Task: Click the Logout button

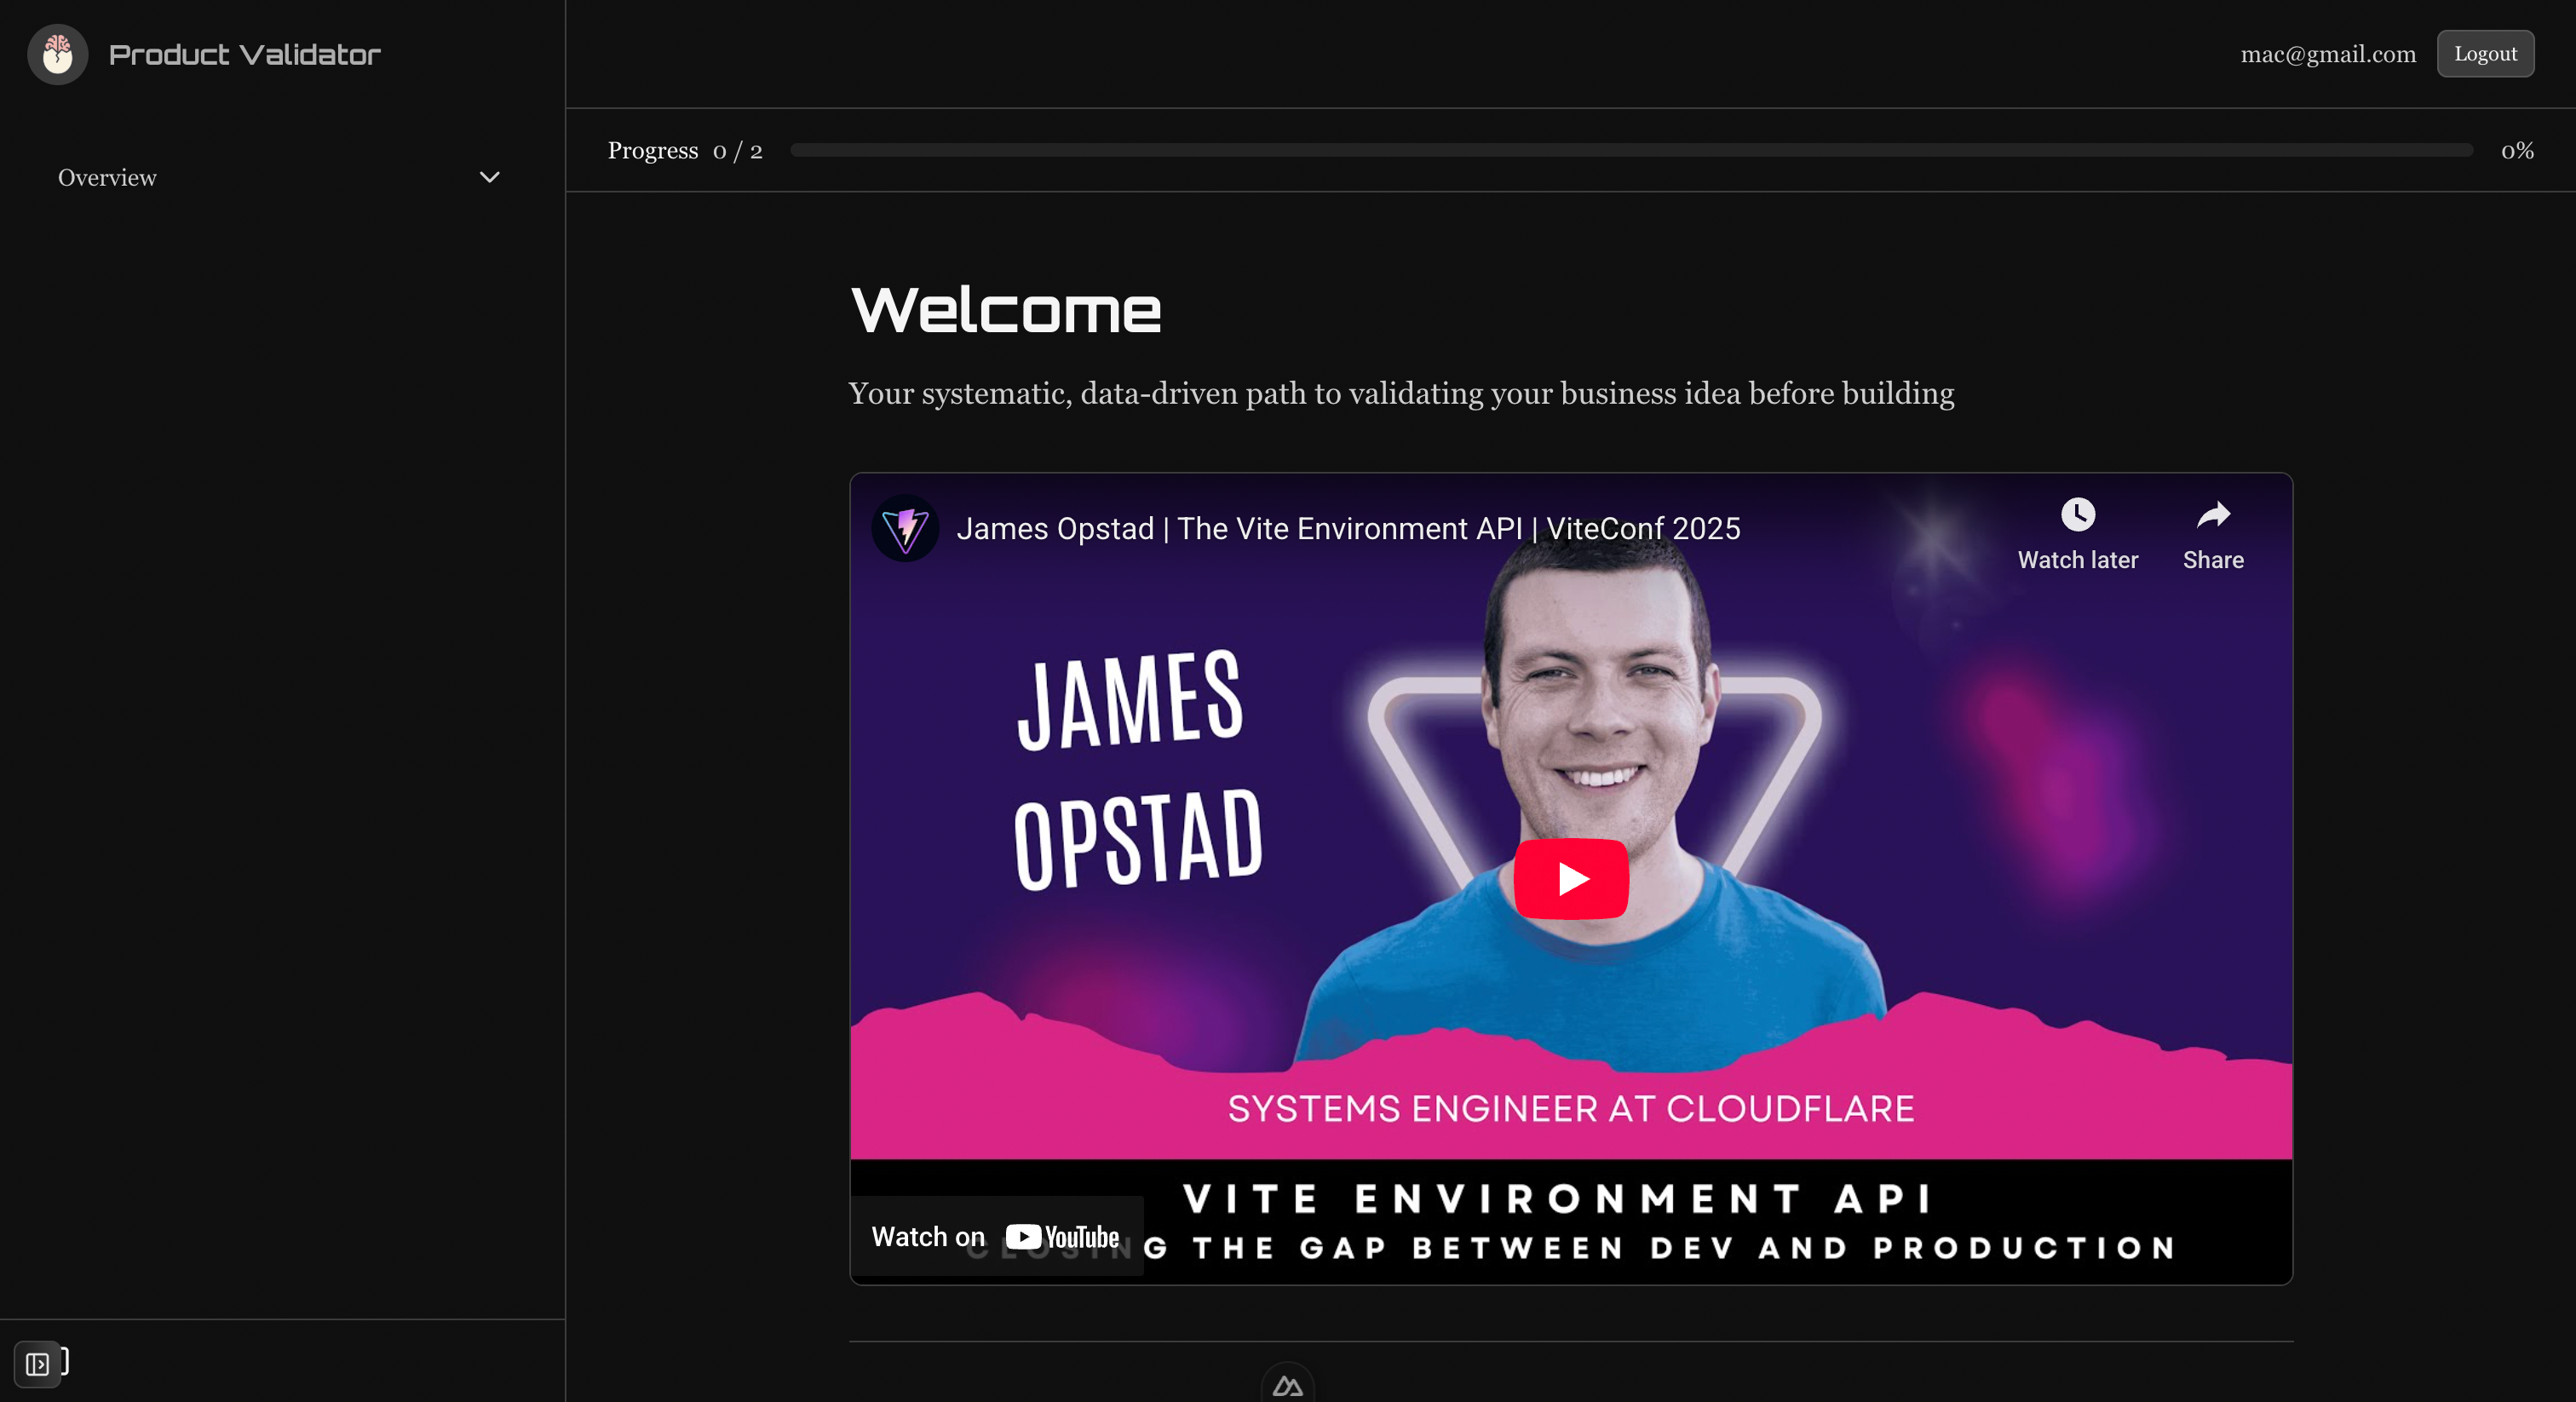Action: (2486, 53)
